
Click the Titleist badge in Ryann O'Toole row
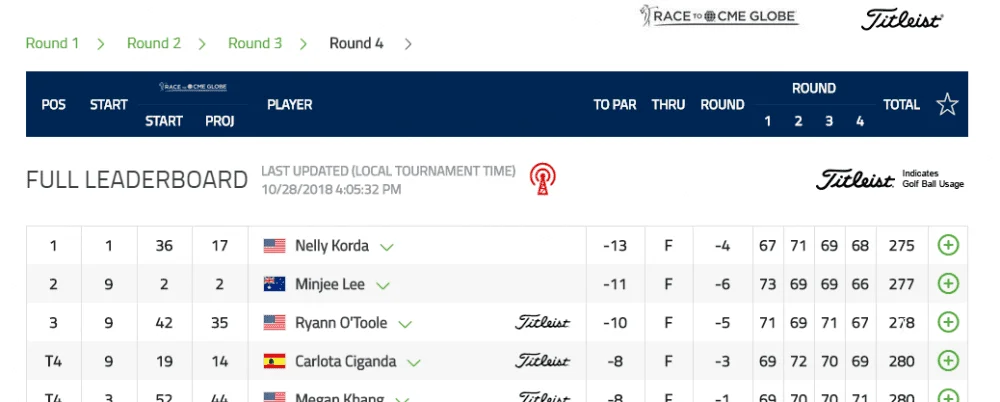[x=542, y=322]
